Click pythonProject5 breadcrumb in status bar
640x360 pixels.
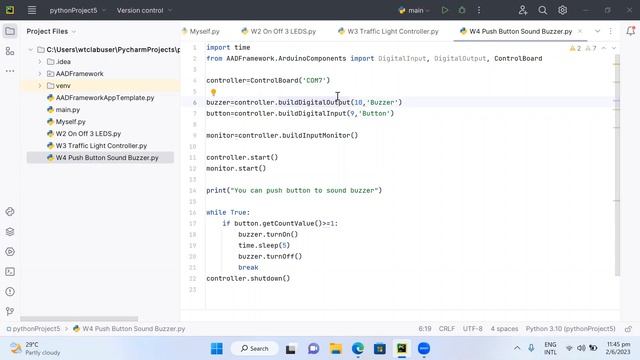tap(33, 329)
